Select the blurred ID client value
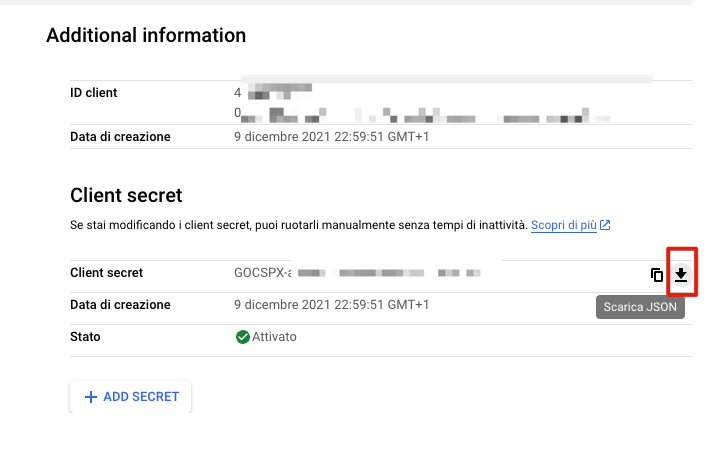The image size is (707, 463). point(422,103)
